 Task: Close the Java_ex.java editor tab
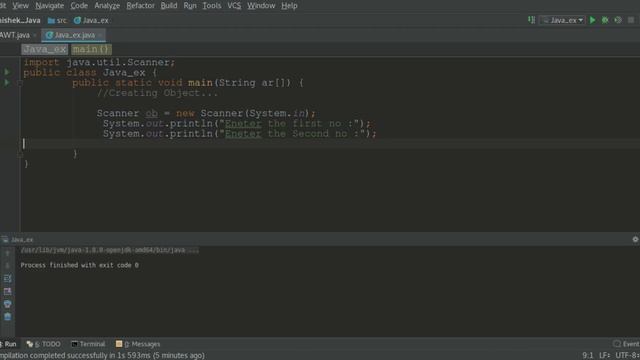coord(100,36)
